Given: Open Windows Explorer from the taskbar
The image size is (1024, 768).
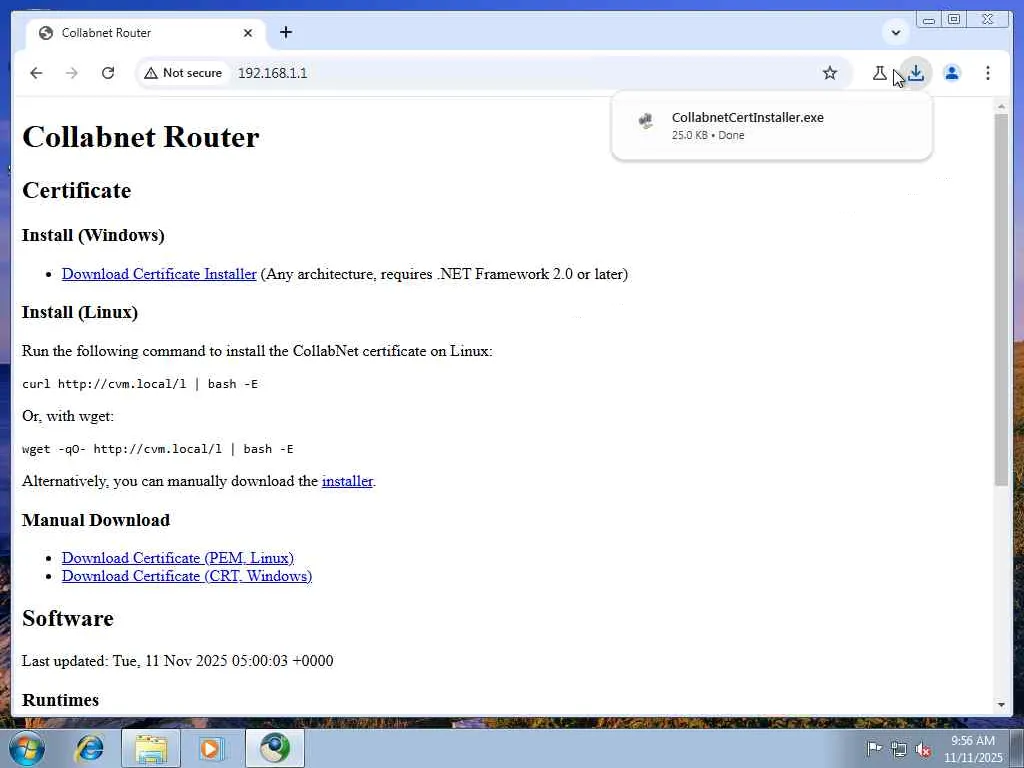Looking at the screenshot, I should [x=150, y=748].
